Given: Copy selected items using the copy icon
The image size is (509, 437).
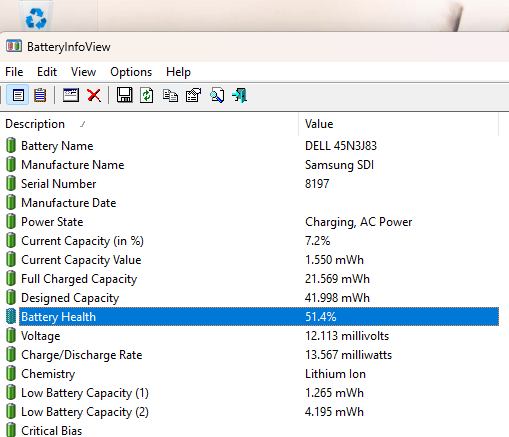Looking at the screenshot, I should 170,96.
